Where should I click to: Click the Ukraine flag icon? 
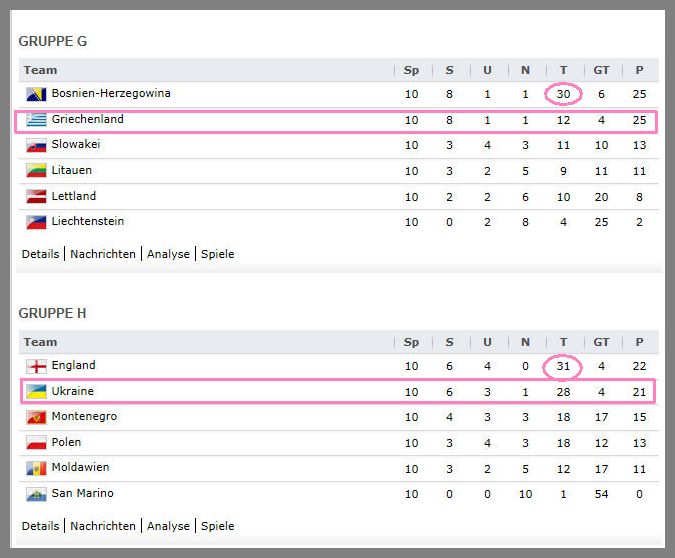click(36, 391)
